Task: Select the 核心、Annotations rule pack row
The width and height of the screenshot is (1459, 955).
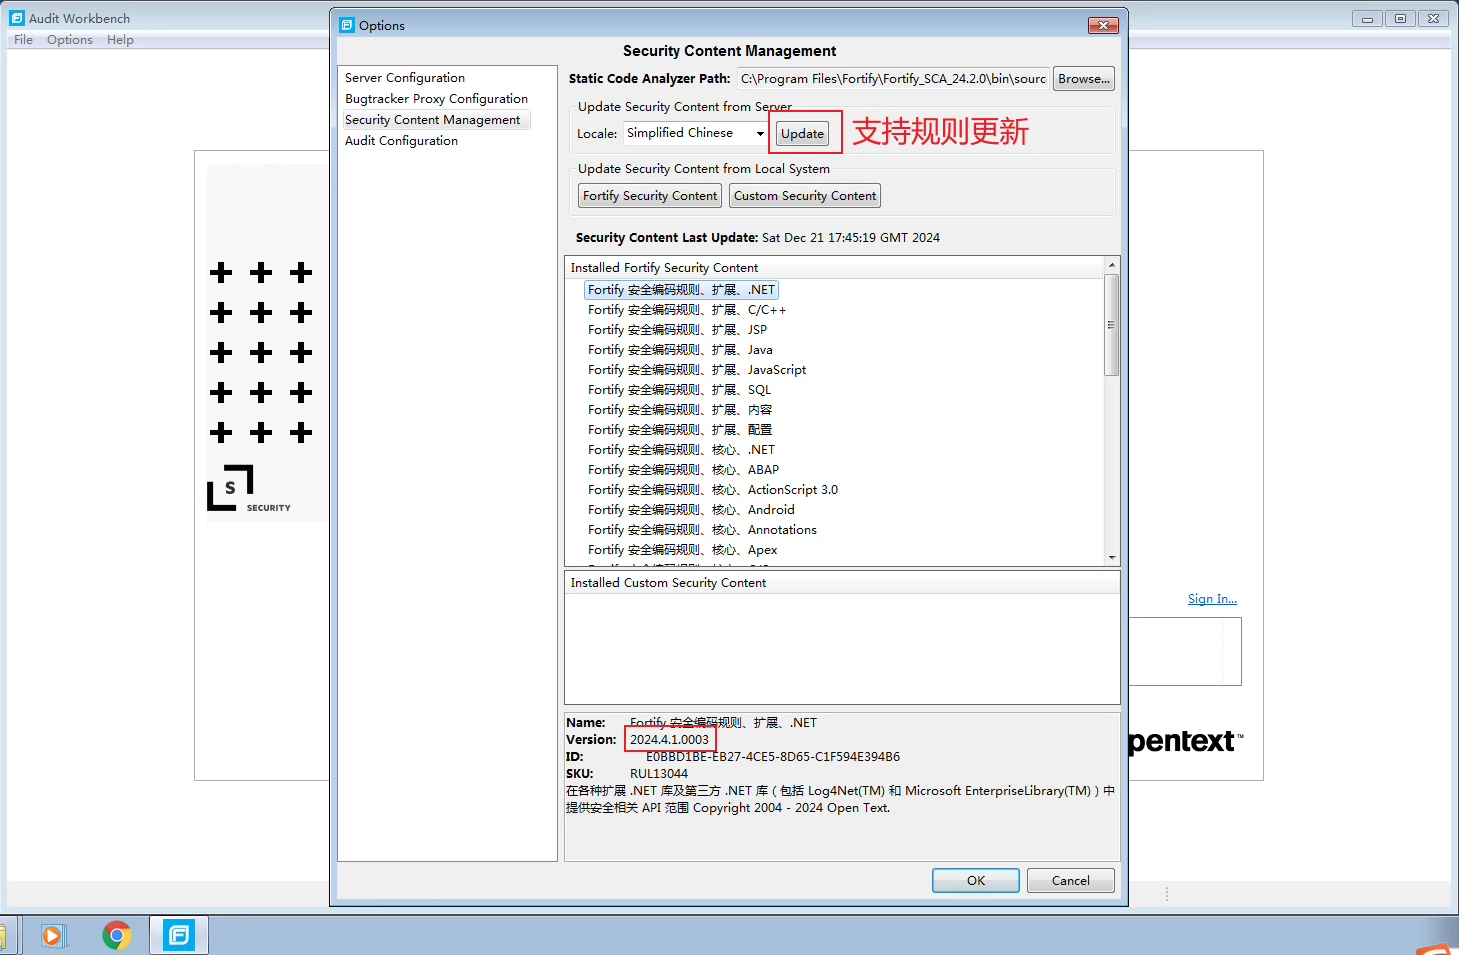Action: point(702,530)
